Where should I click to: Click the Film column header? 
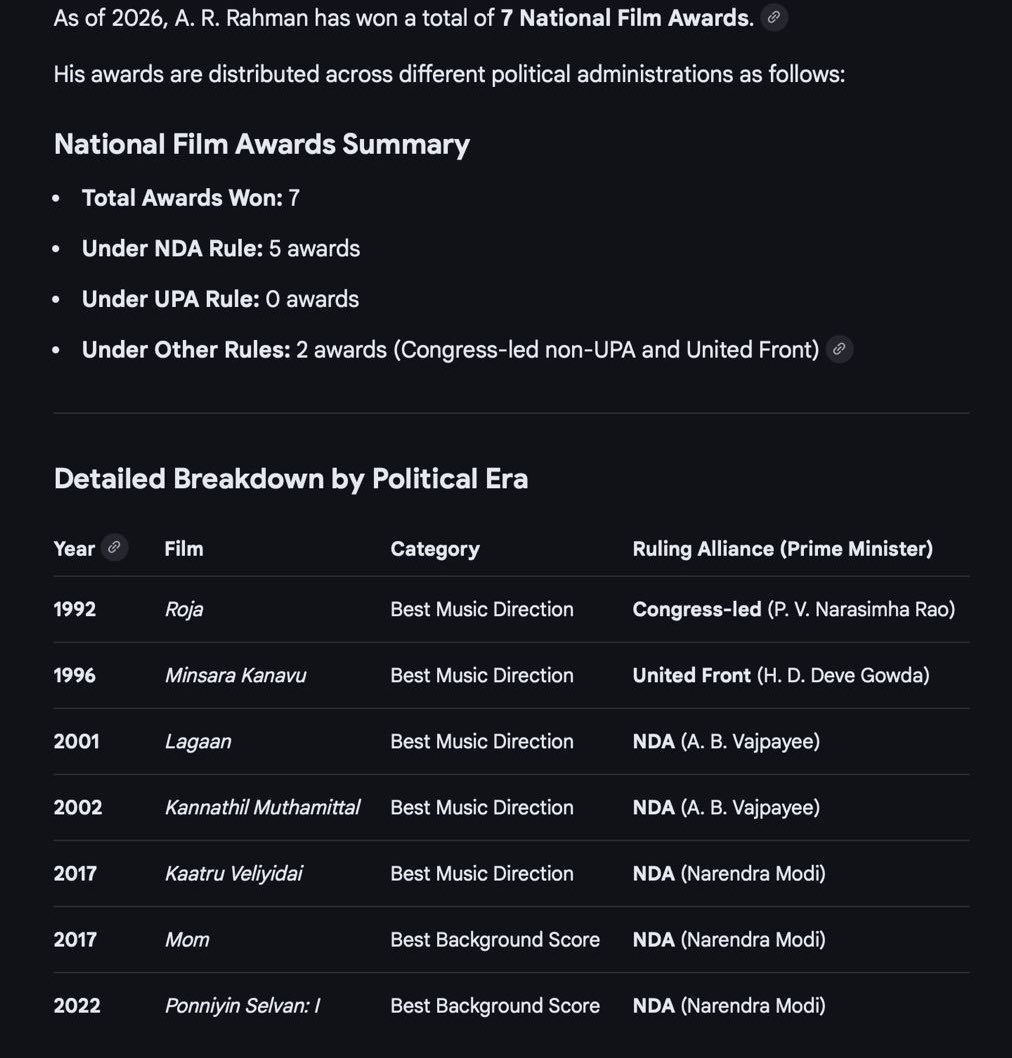pyautogui.click(x=184, y=549)
